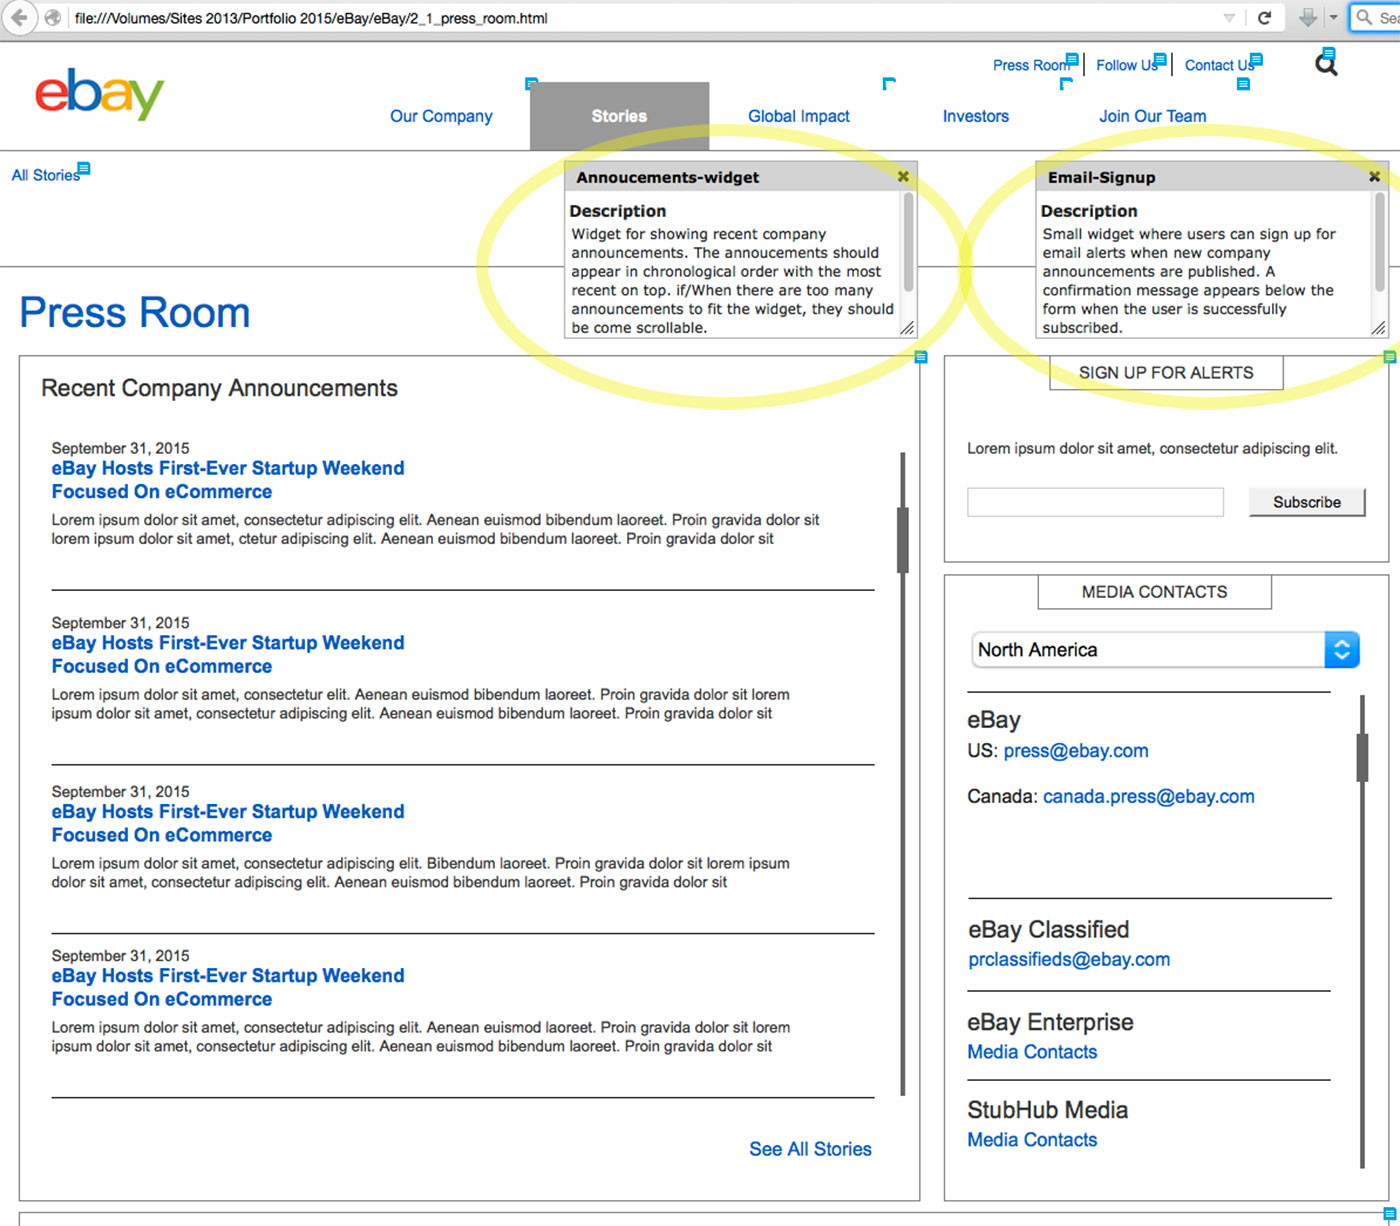The width and height of the screenshot is (1400, 1226).
Task: Open note icon on Recent Company Announcements panel corner
Action: tap(921, 357)
